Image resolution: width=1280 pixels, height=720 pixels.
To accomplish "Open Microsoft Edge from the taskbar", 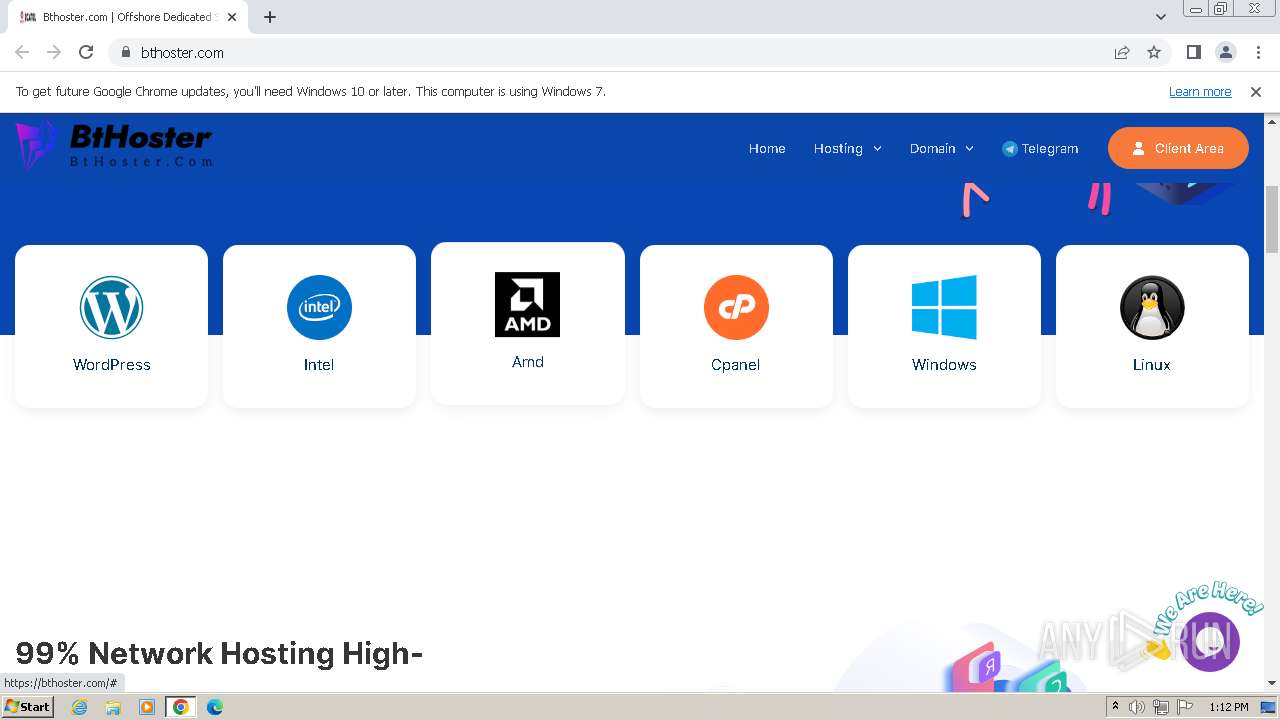I will (x=215, y=707).
